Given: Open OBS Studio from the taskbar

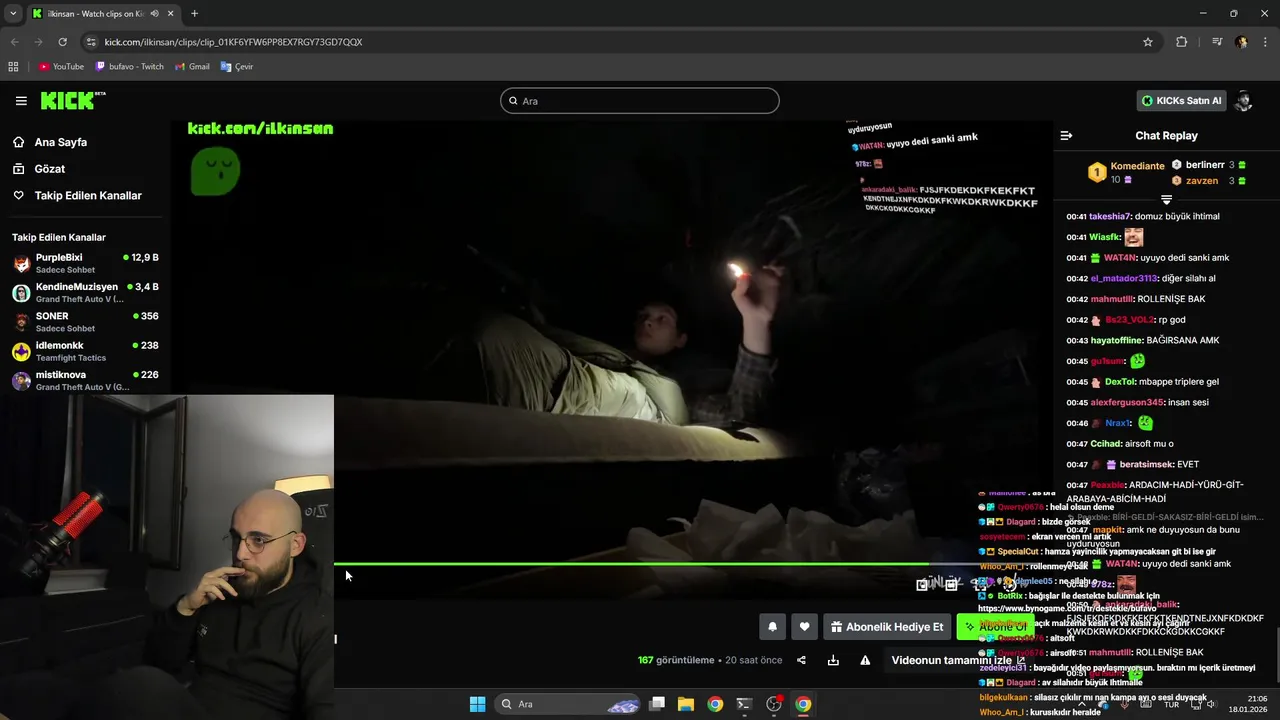Looking at the screenshot, I should [x=774, y=704].
